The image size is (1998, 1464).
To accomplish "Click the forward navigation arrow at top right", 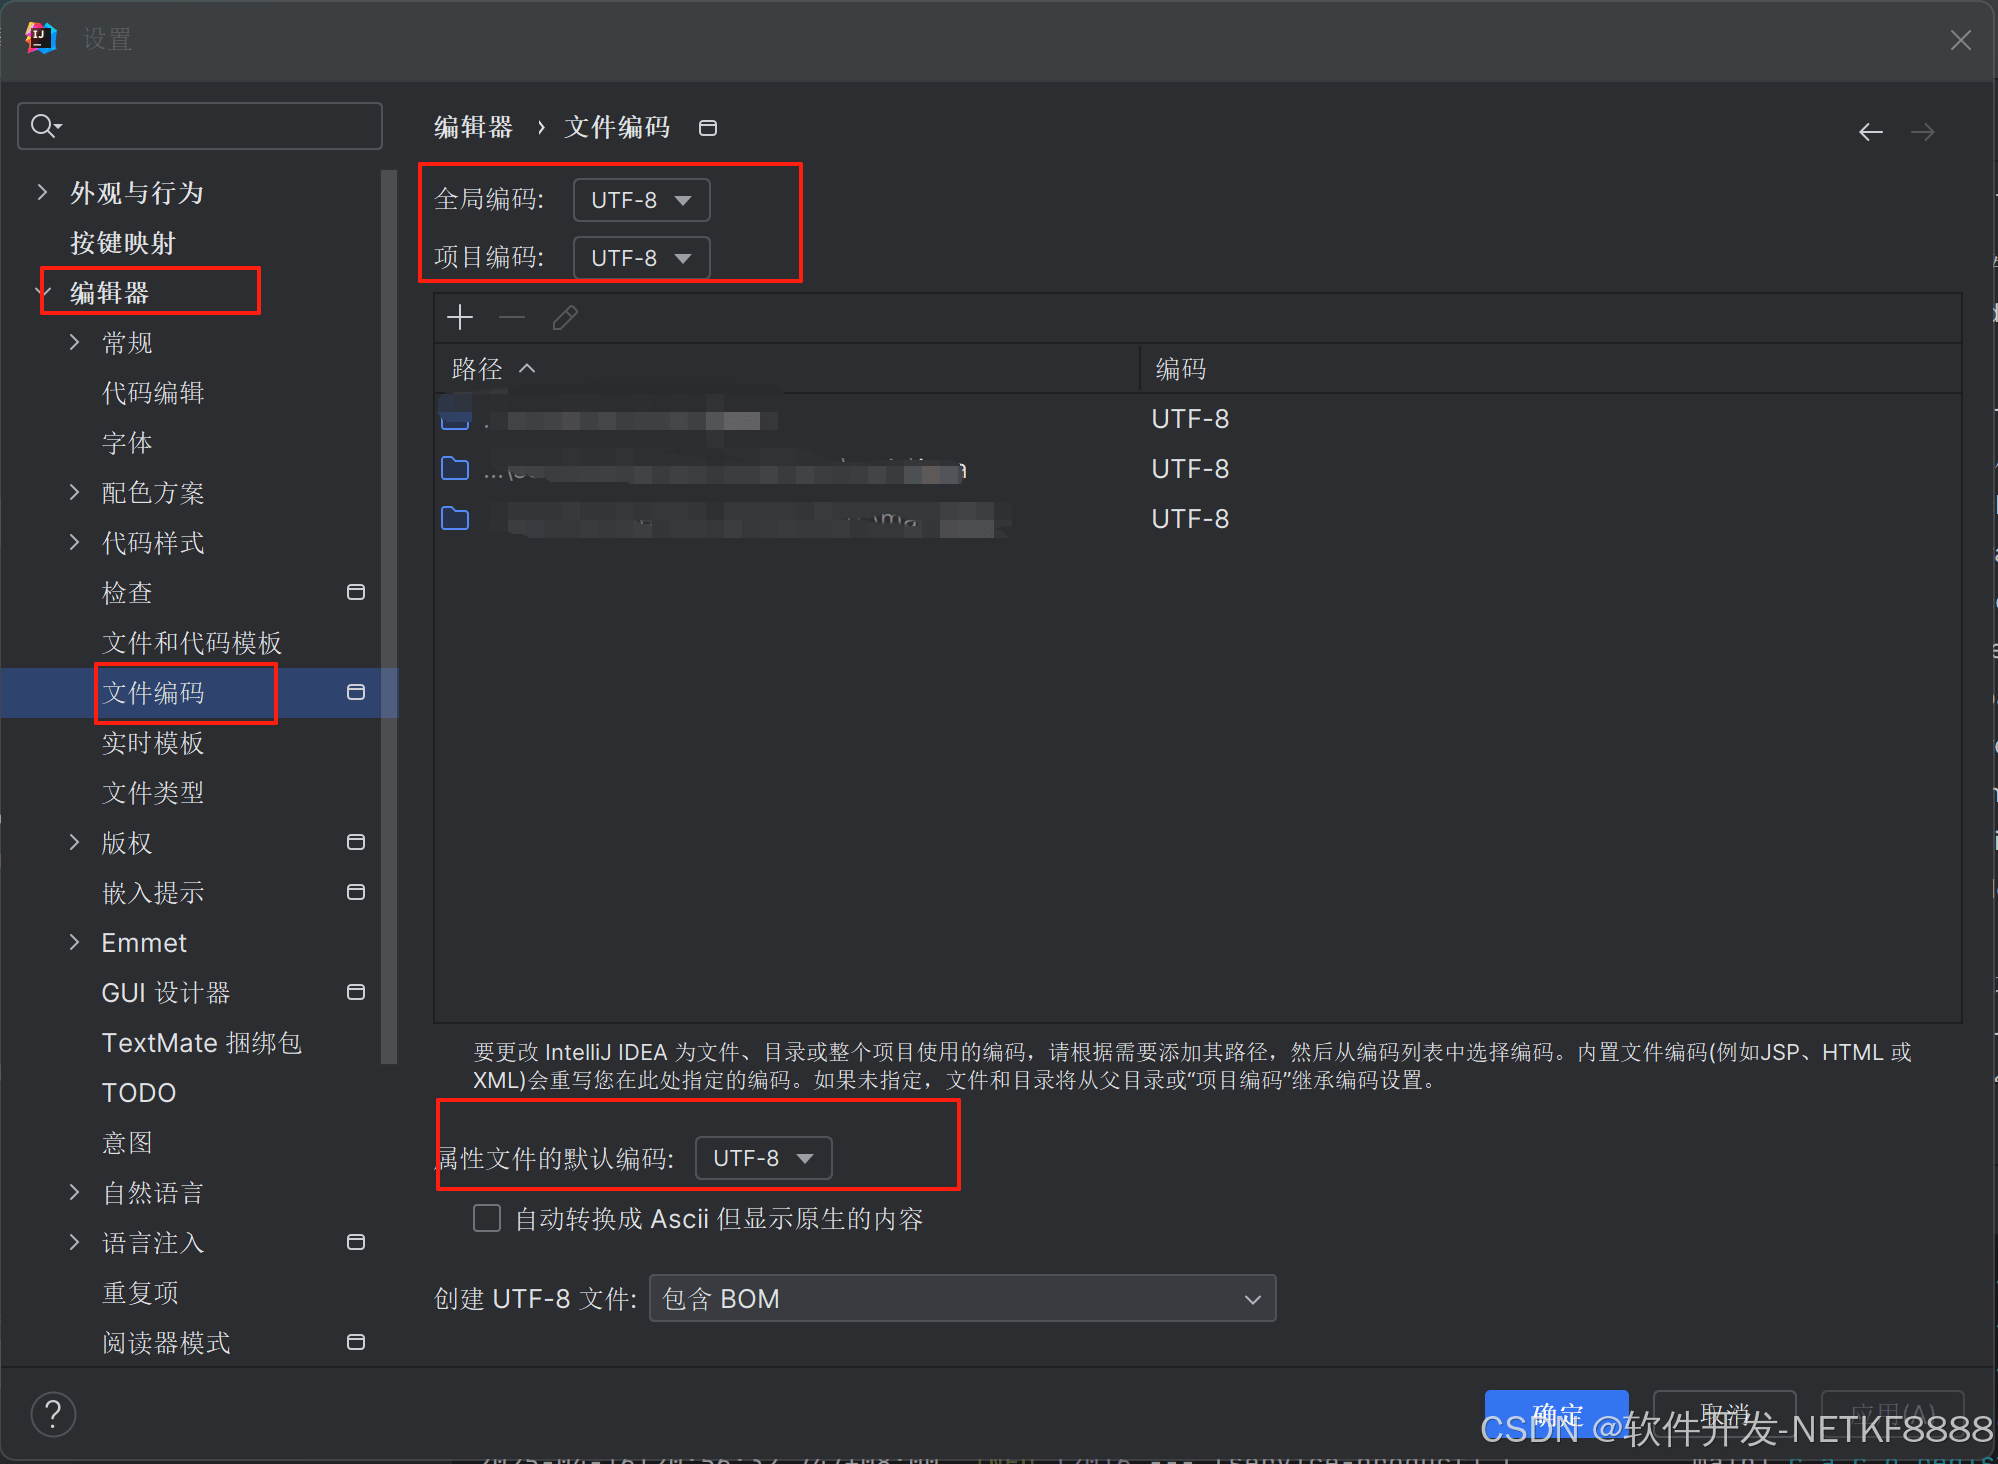I will 1923,131.
